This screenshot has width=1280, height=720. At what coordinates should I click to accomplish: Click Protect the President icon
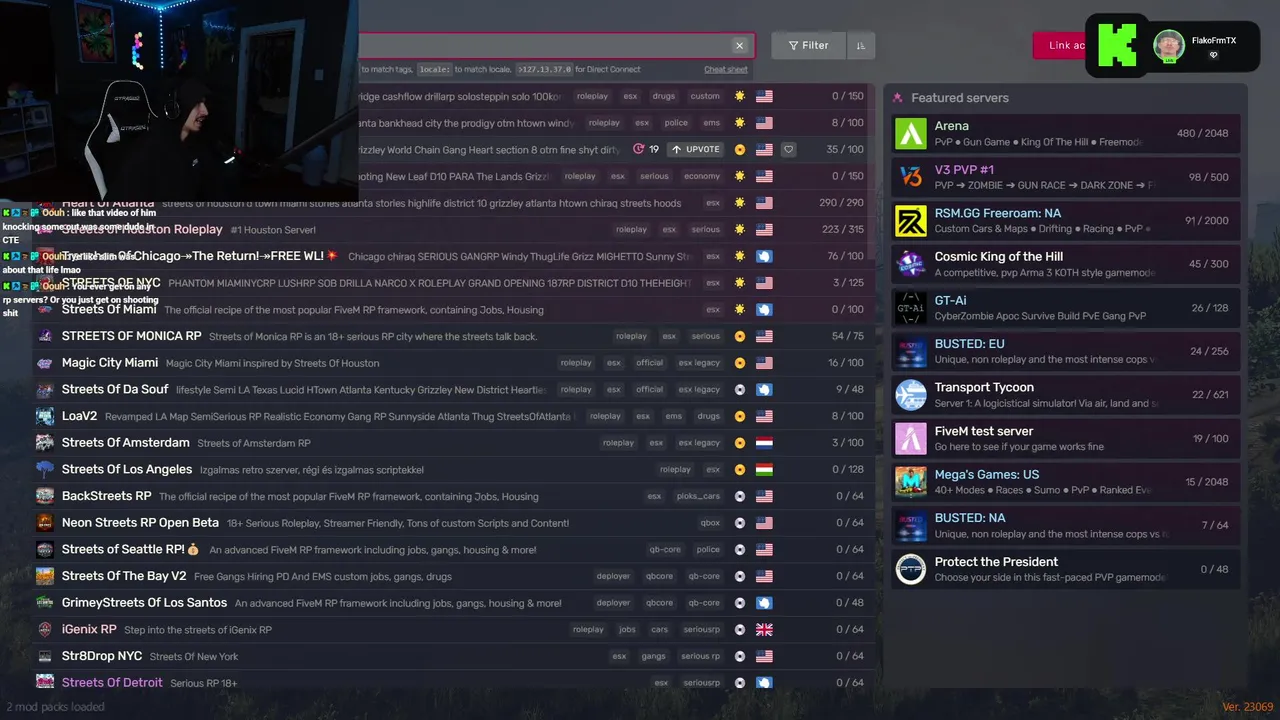910,569
